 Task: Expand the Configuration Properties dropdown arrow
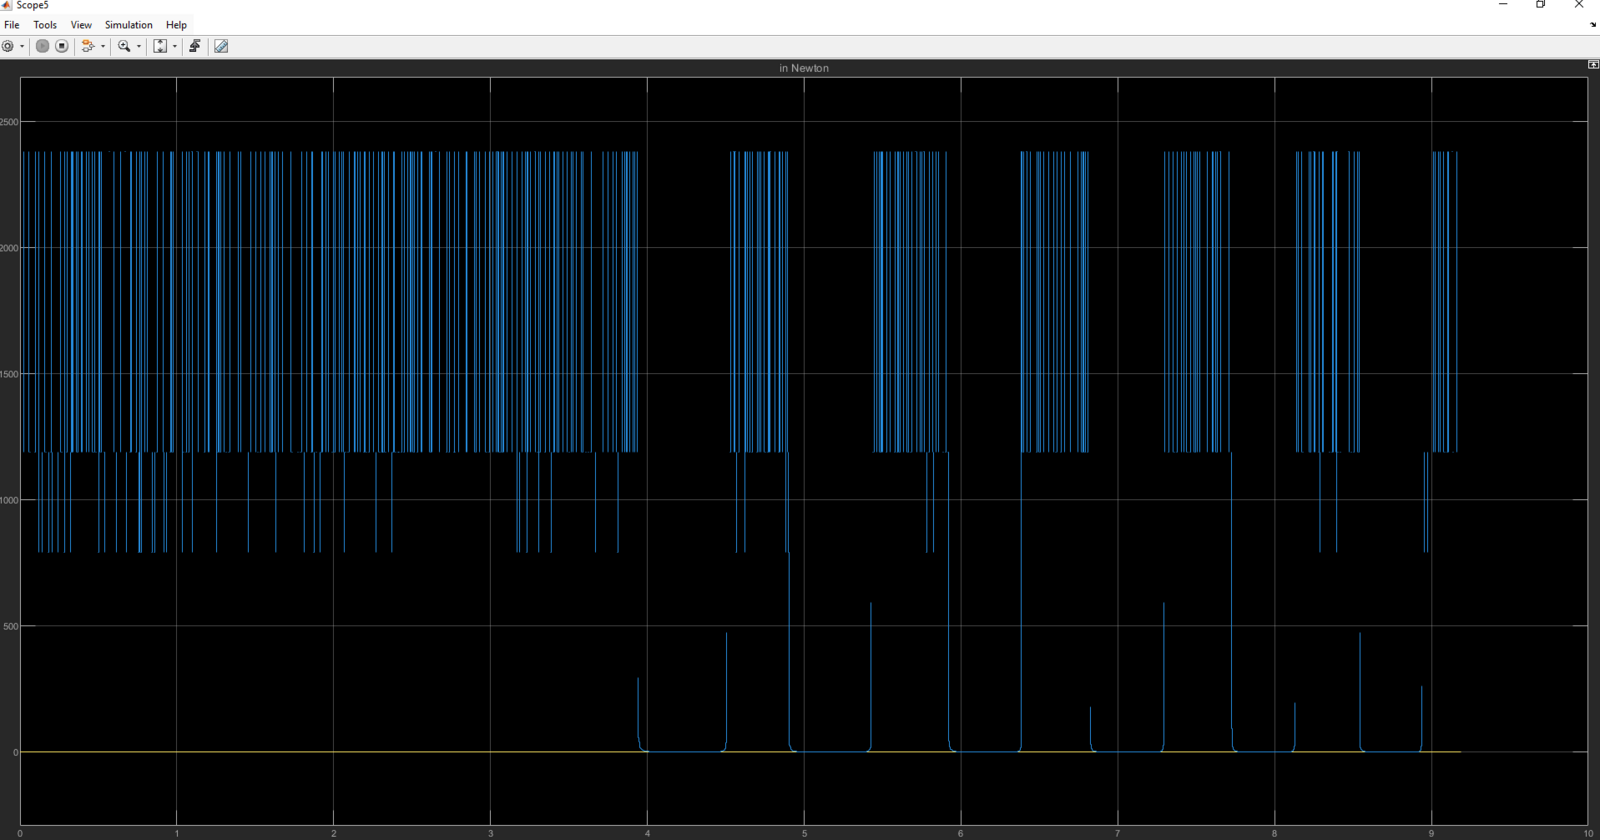pos(22,46)
